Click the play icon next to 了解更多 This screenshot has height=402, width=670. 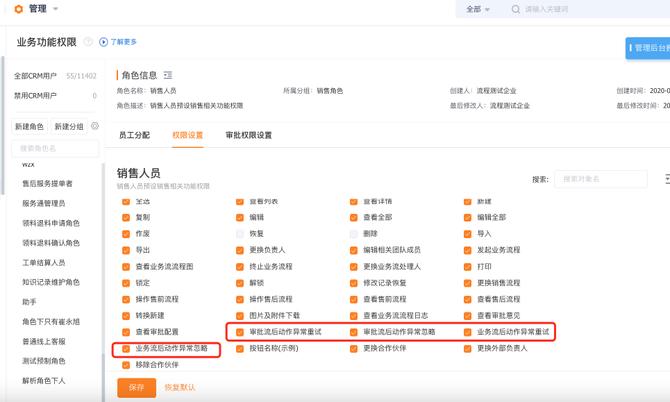coord(103,42)
